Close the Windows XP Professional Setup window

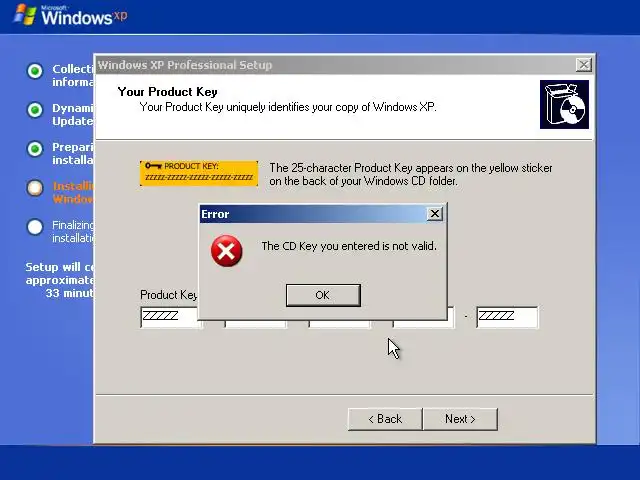584,64
